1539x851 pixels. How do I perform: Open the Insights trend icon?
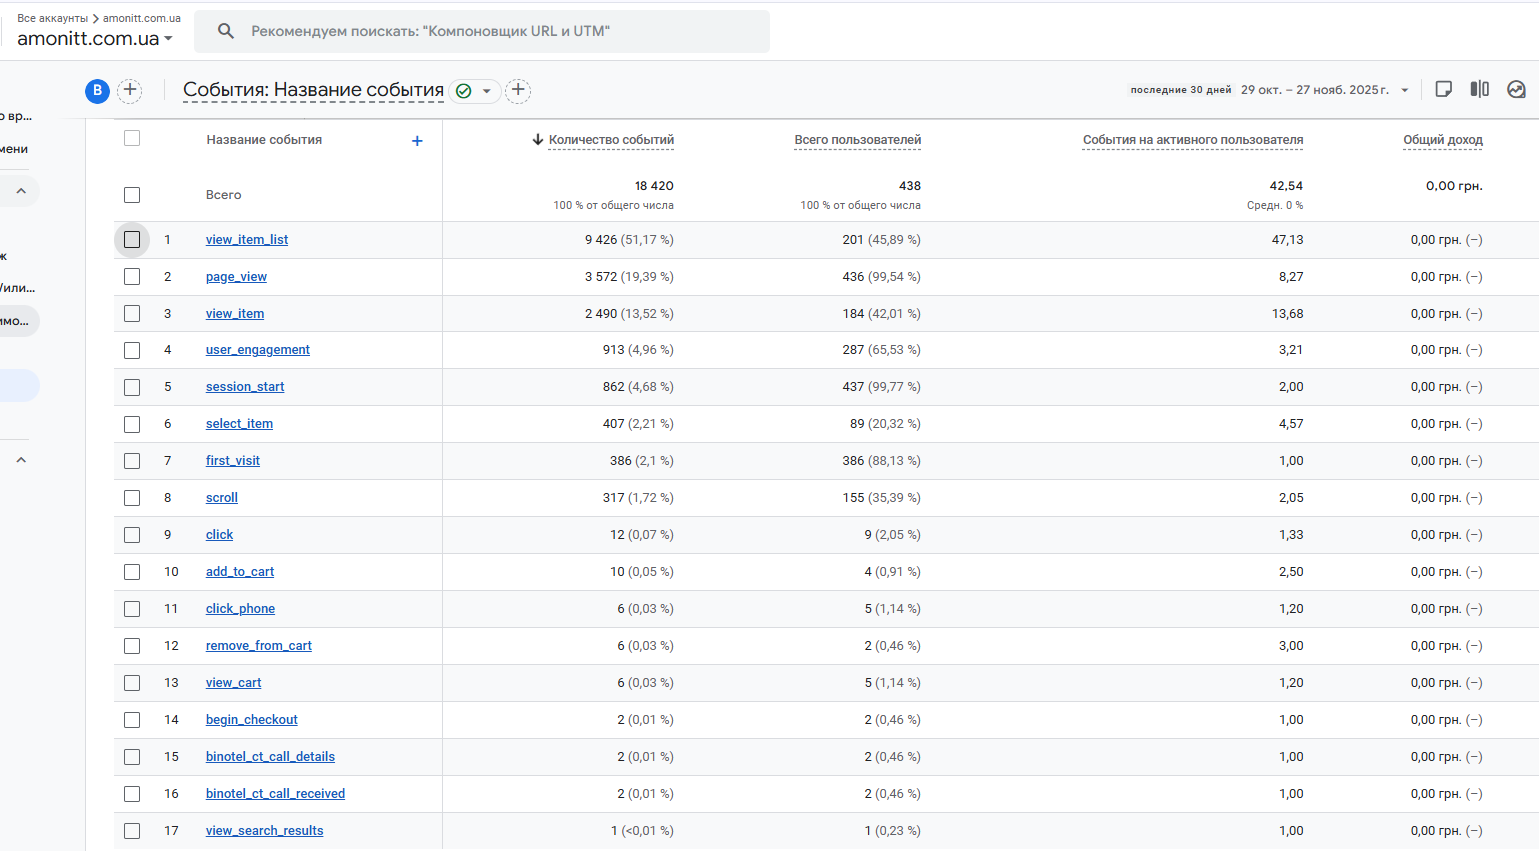click(x=1516, y=90)
